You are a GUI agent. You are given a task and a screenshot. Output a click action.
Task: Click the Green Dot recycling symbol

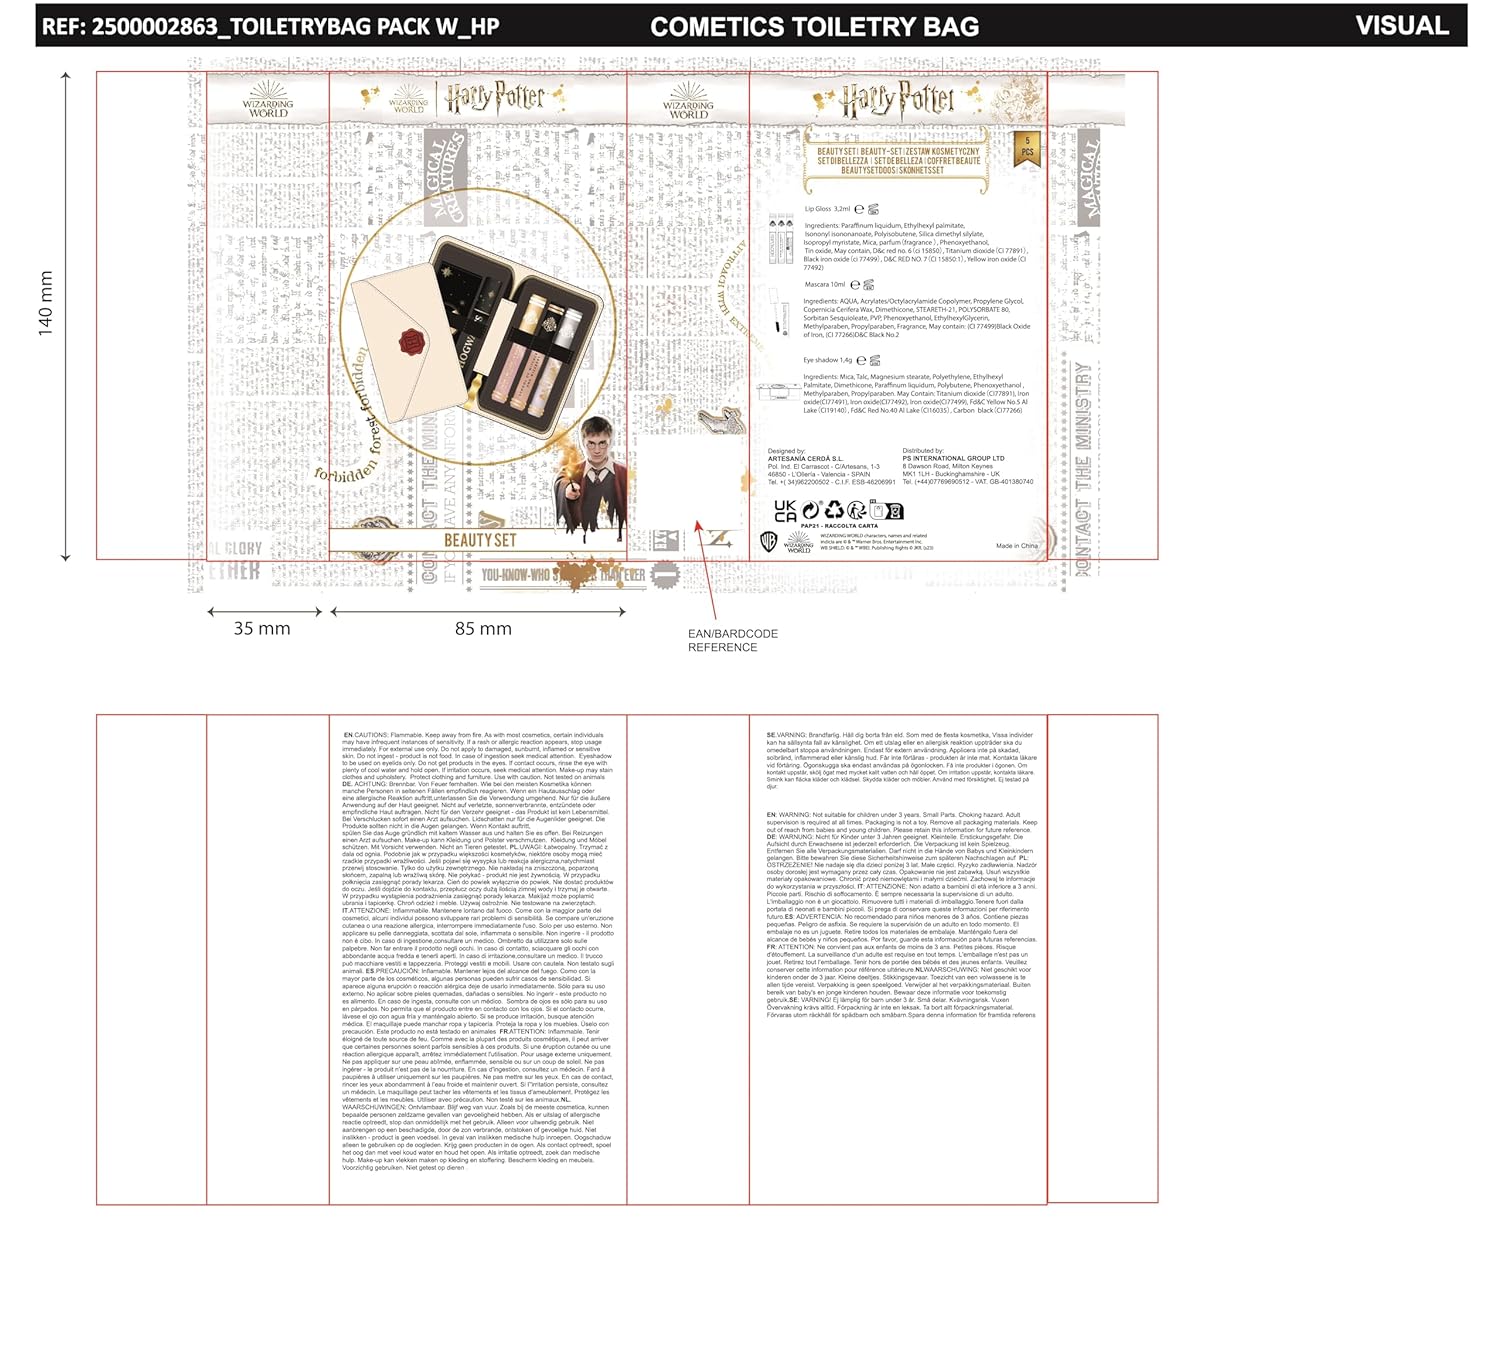click(x=810, y=510)
